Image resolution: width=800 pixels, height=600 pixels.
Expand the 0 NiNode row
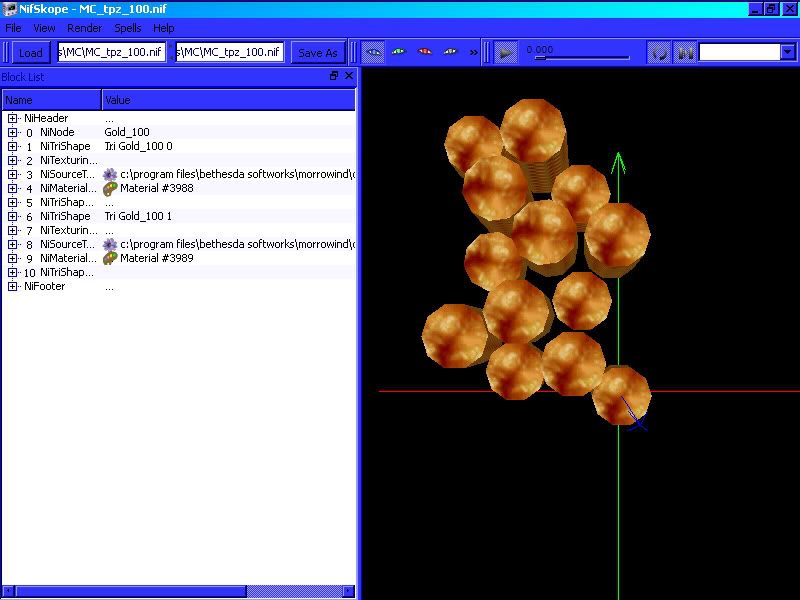12,133
